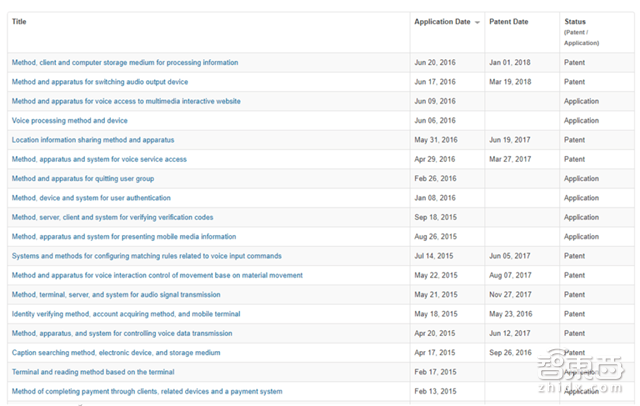Open 'verifying verification codes' patent link
Image resolution: width=640 pixels, height=406 pixels.
tap(112, 217)
